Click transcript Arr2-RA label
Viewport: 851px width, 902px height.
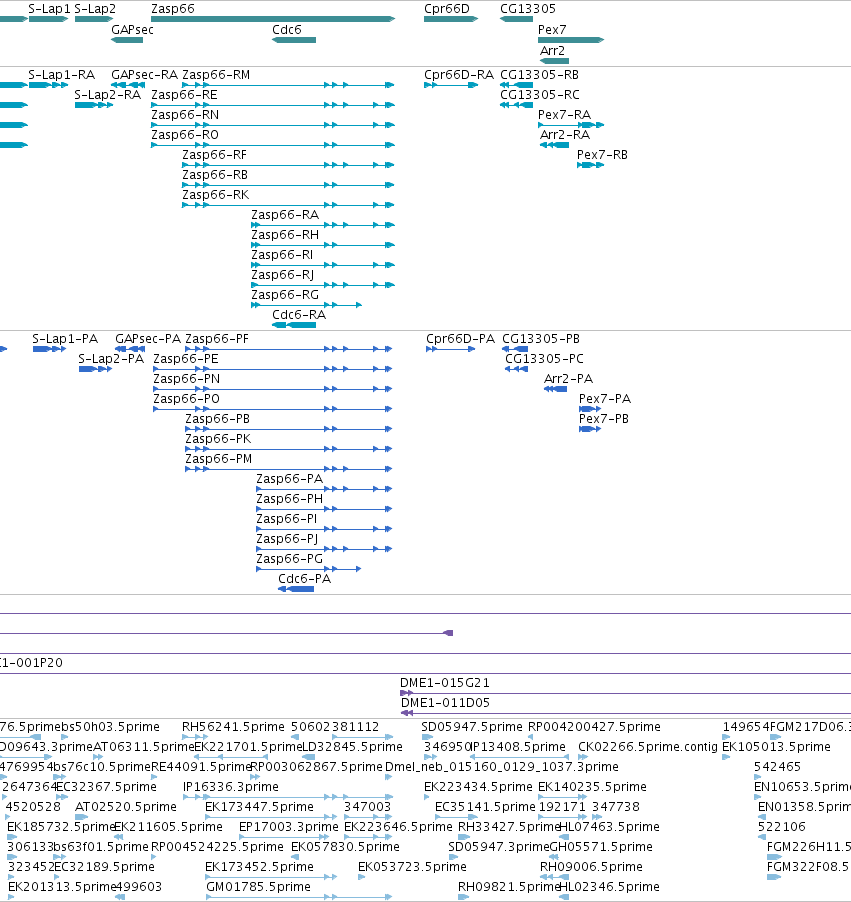click(x=564, y=135)
